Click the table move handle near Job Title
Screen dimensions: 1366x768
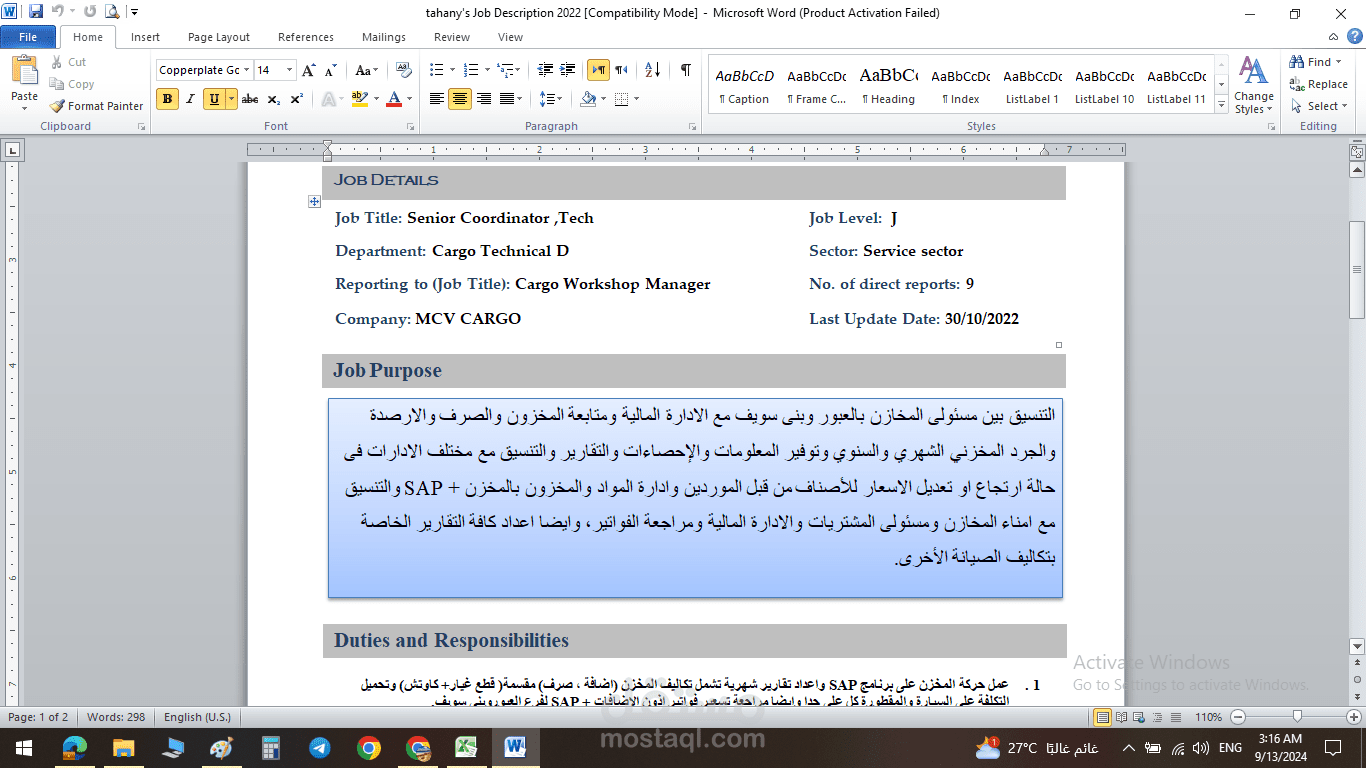coord(314,201)
